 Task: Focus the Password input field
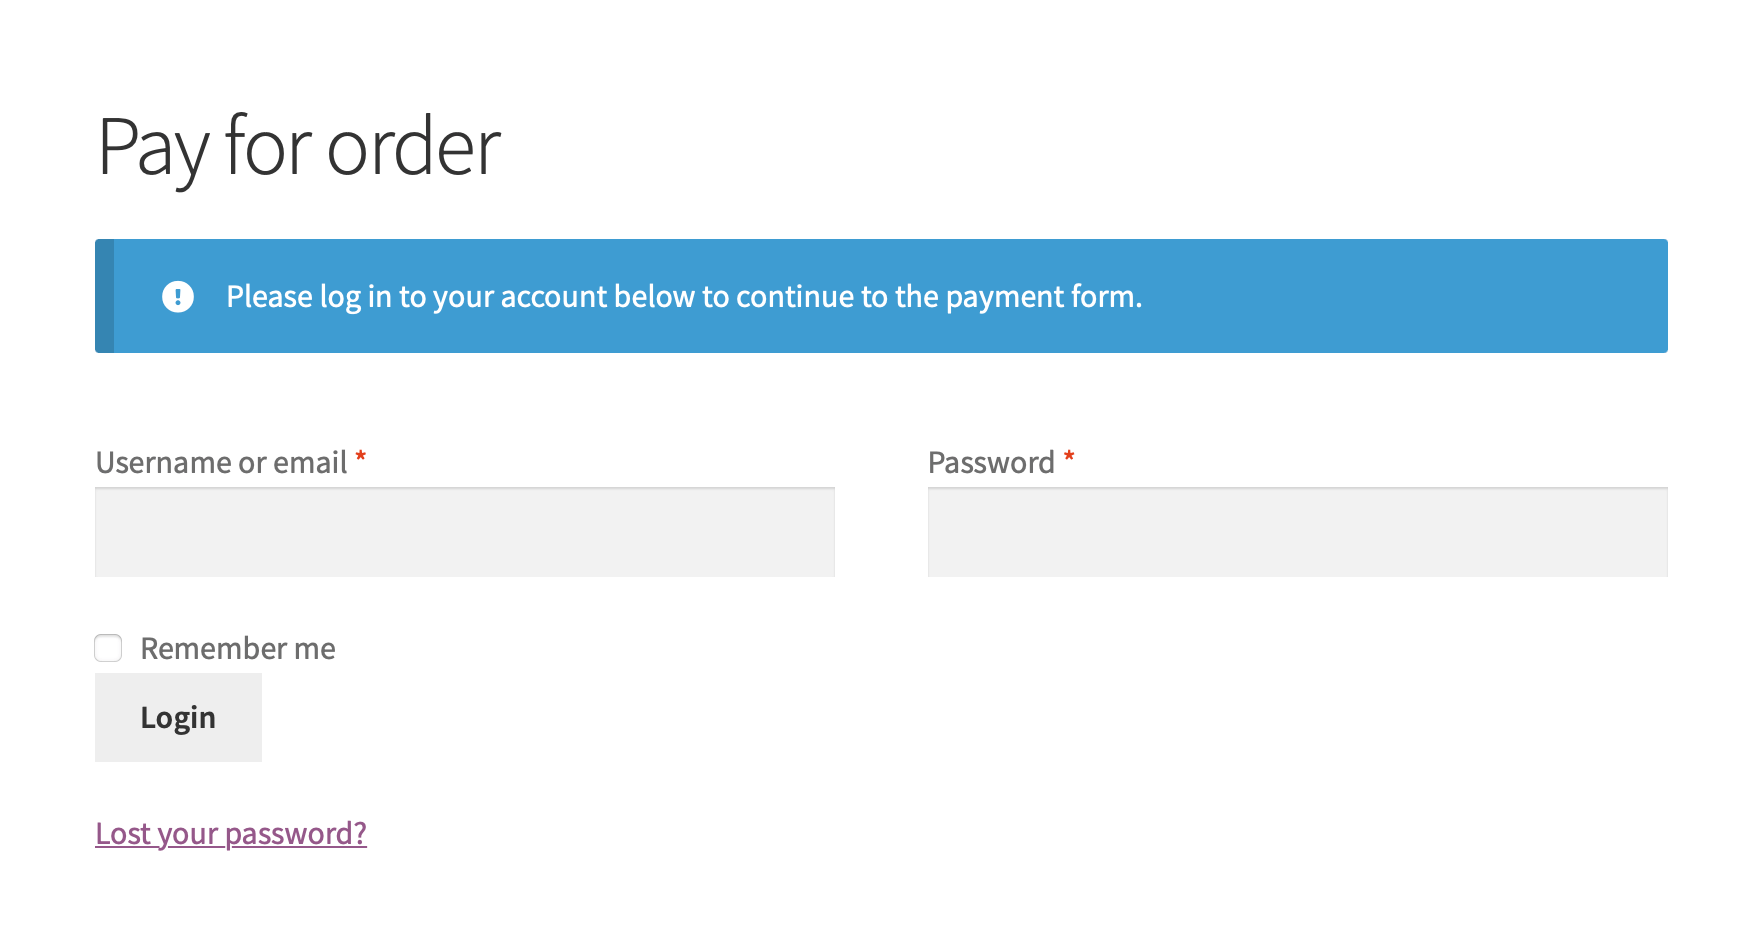point(1297,532)
